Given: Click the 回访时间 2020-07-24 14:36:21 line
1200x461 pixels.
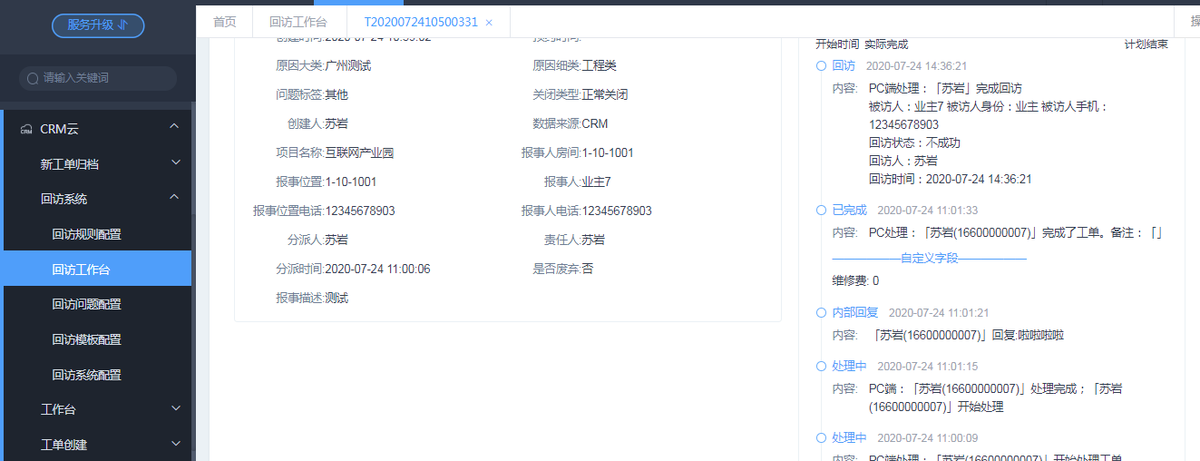Looking at the screenshot, I should 950,179.
